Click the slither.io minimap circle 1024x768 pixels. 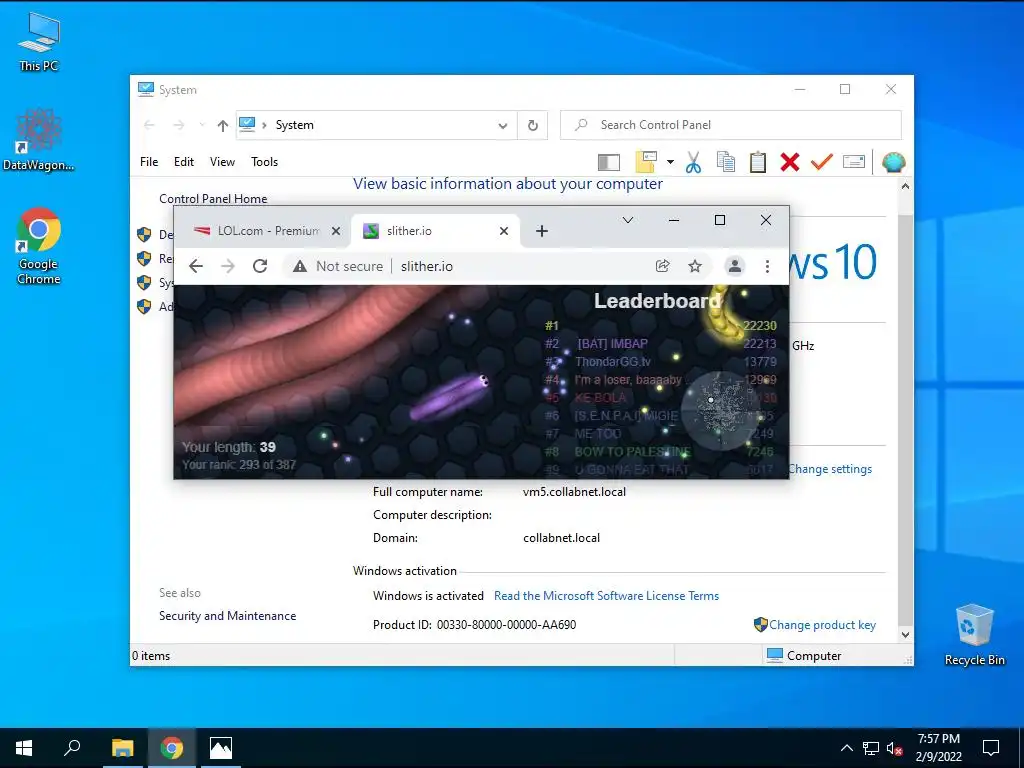tap(720, 411)
